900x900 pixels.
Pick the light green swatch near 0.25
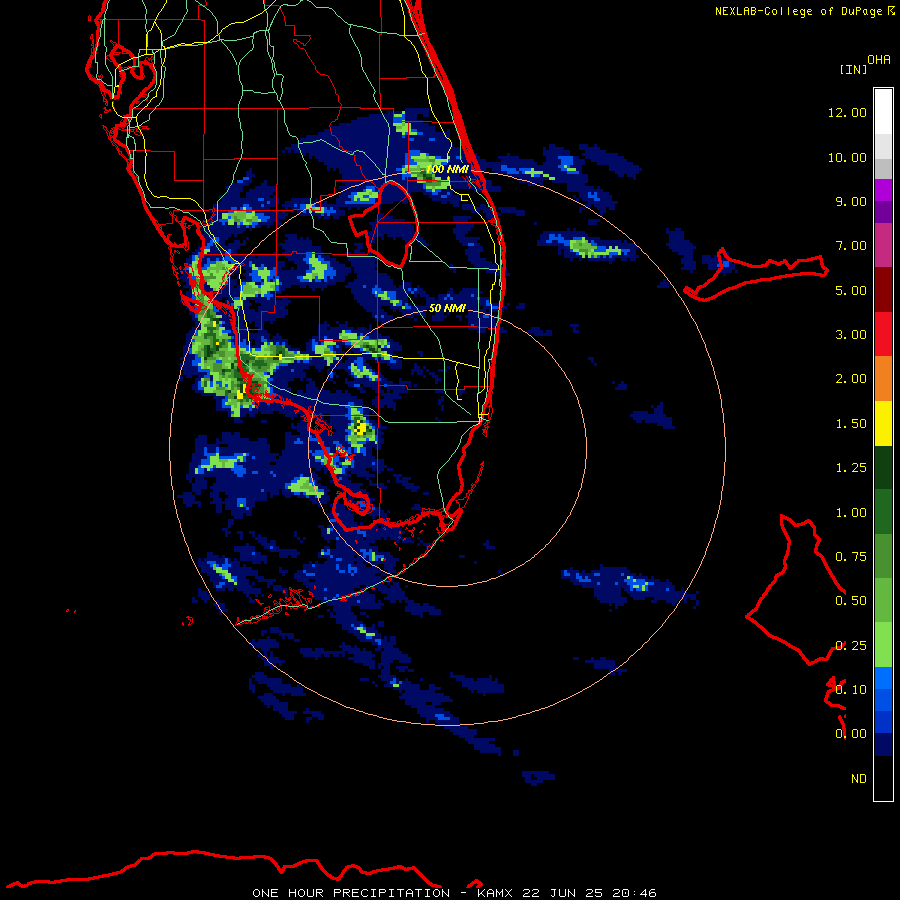(x=883, y=645)
